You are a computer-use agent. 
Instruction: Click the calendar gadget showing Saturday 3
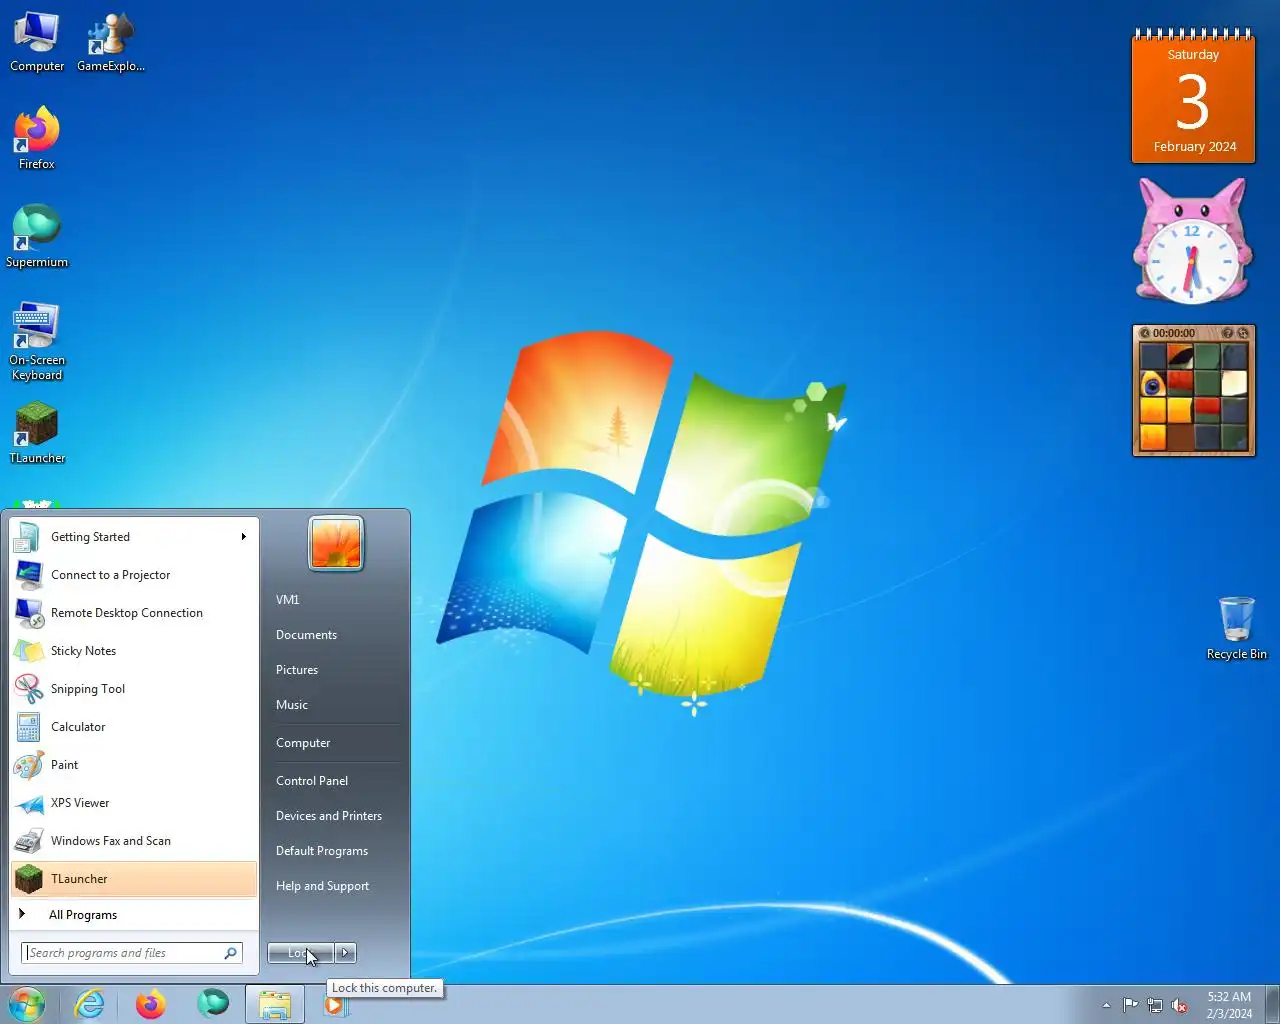click(x=1193, y=96)
